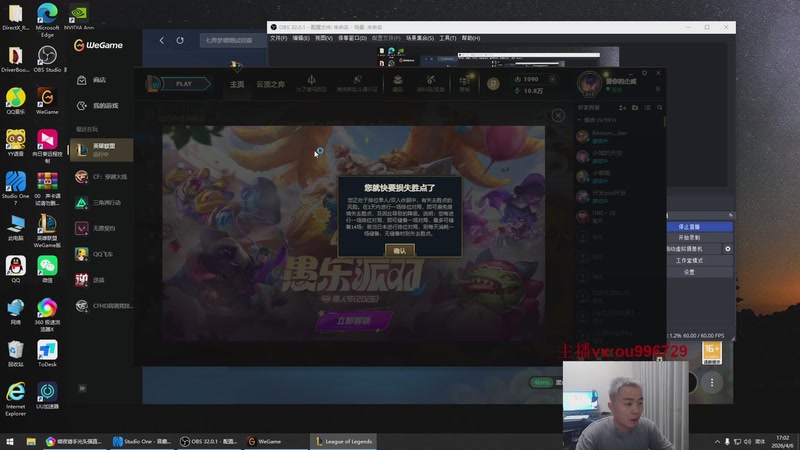Image resolution: width=800 pixels, height=450 pixels.
Task: Add RP with the plus button beside 1090
Action: (x=552, y=79)
